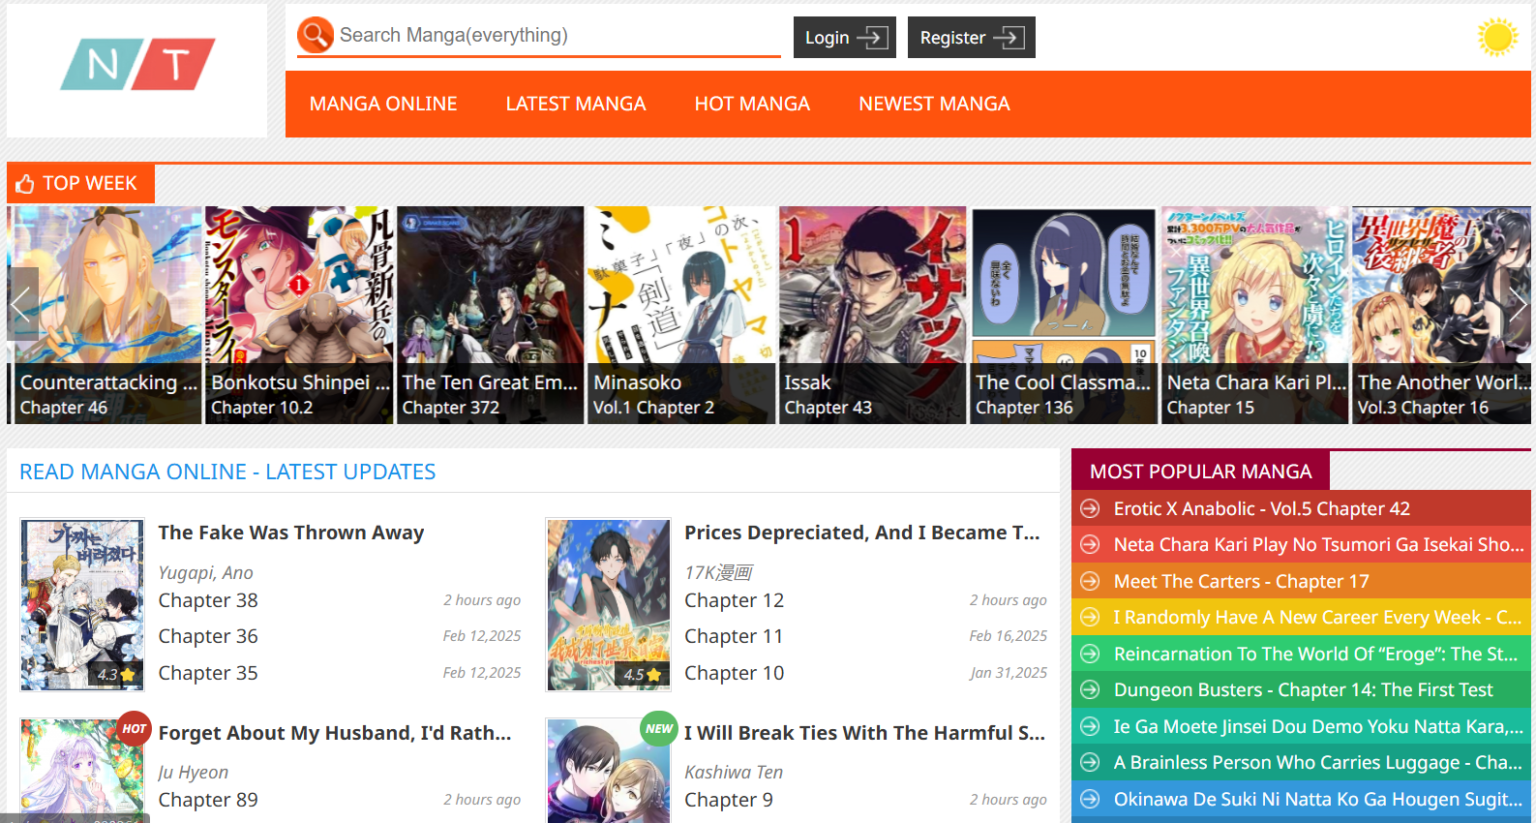
Task: Click the HOT badge on Forget About My Husband
Action: (x=134, y=729)
